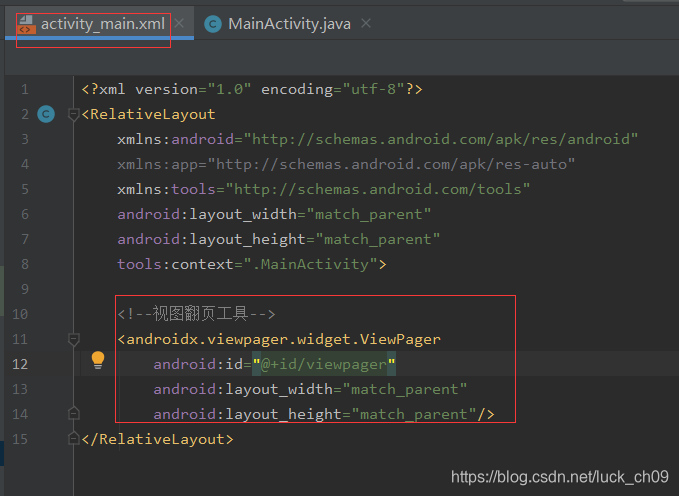This screenshot has width=679, height=496.
Task: Click the xmlns:app res-auto line
Action: (346, 164)
